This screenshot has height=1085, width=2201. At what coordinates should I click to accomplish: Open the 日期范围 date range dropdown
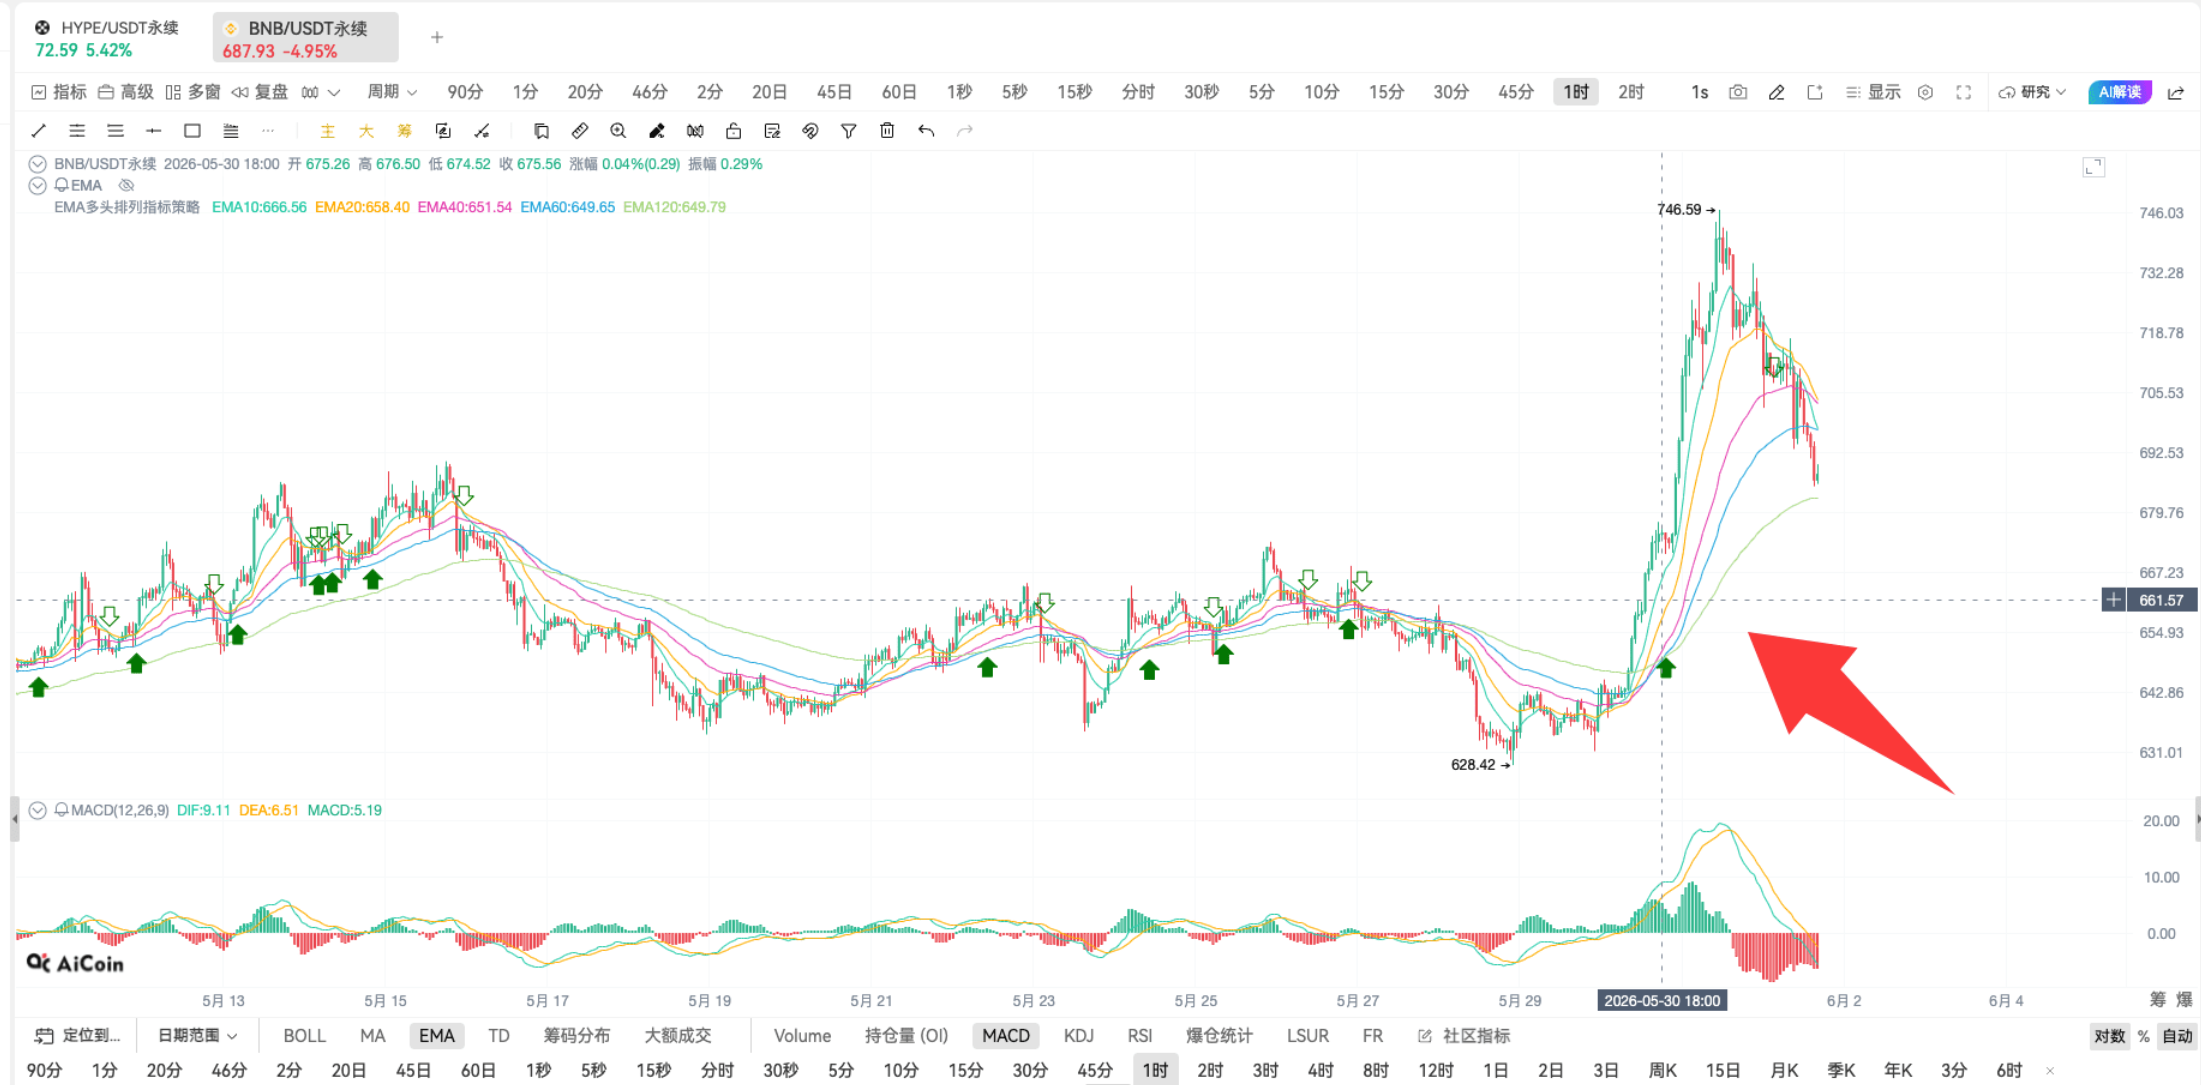click(x=197, y=1035)
